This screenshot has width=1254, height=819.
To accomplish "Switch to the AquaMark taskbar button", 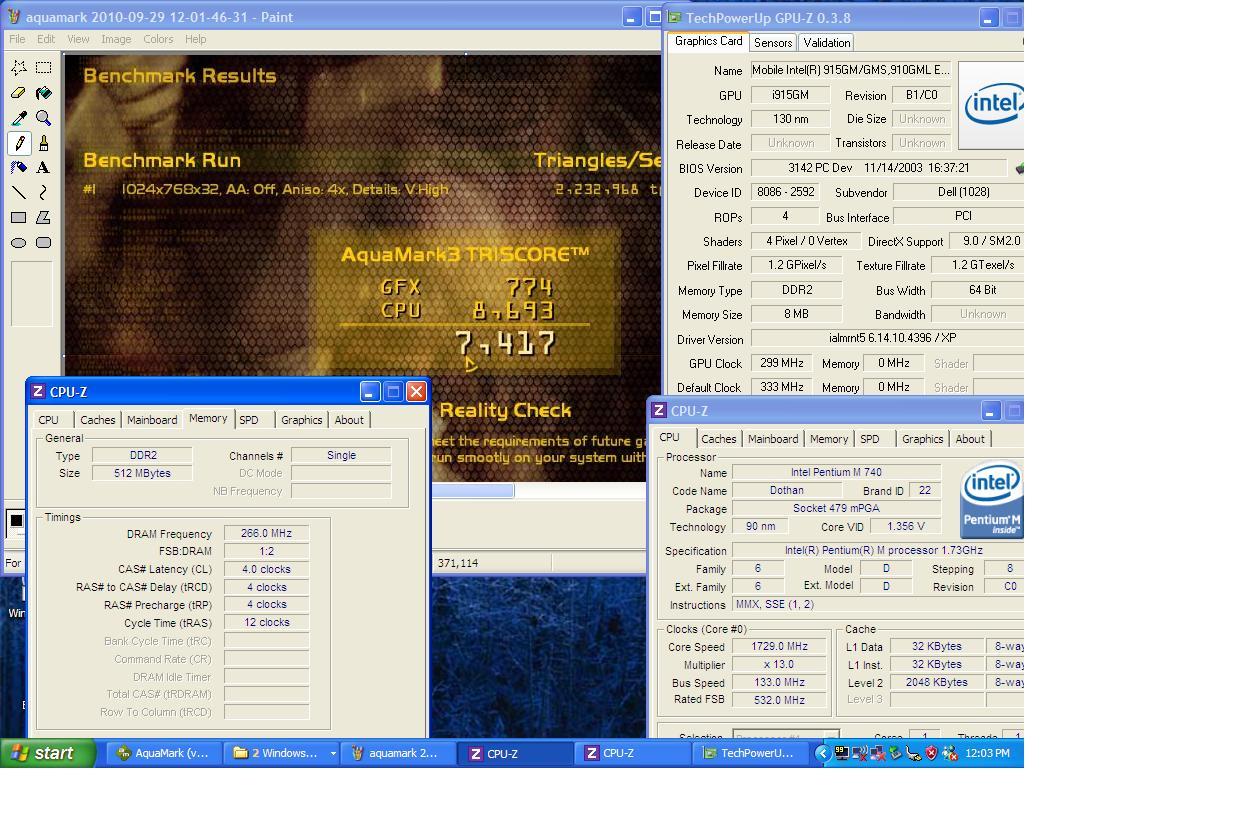I will pos(164,753).
